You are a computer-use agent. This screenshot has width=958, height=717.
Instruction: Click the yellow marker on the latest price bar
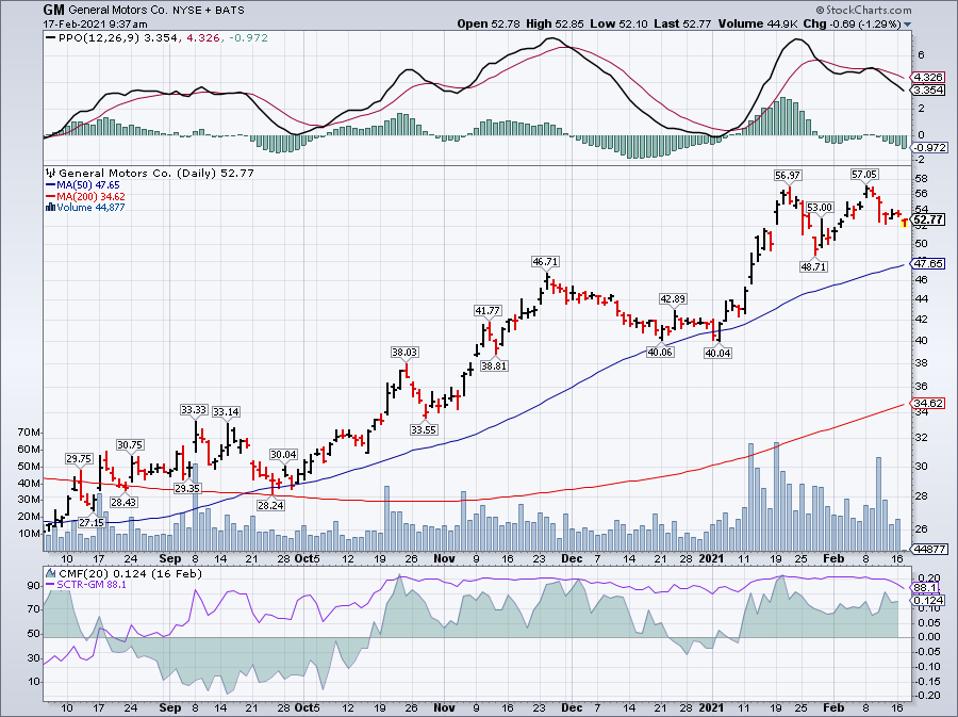pos(904,224)
